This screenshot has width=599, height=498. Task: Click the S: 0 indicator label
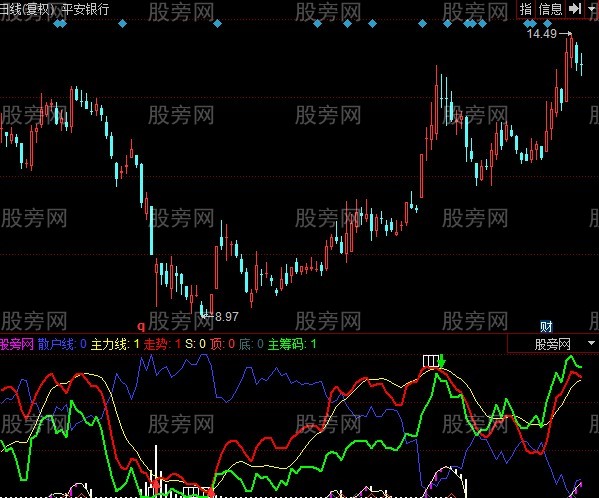[x=195, y=344]
